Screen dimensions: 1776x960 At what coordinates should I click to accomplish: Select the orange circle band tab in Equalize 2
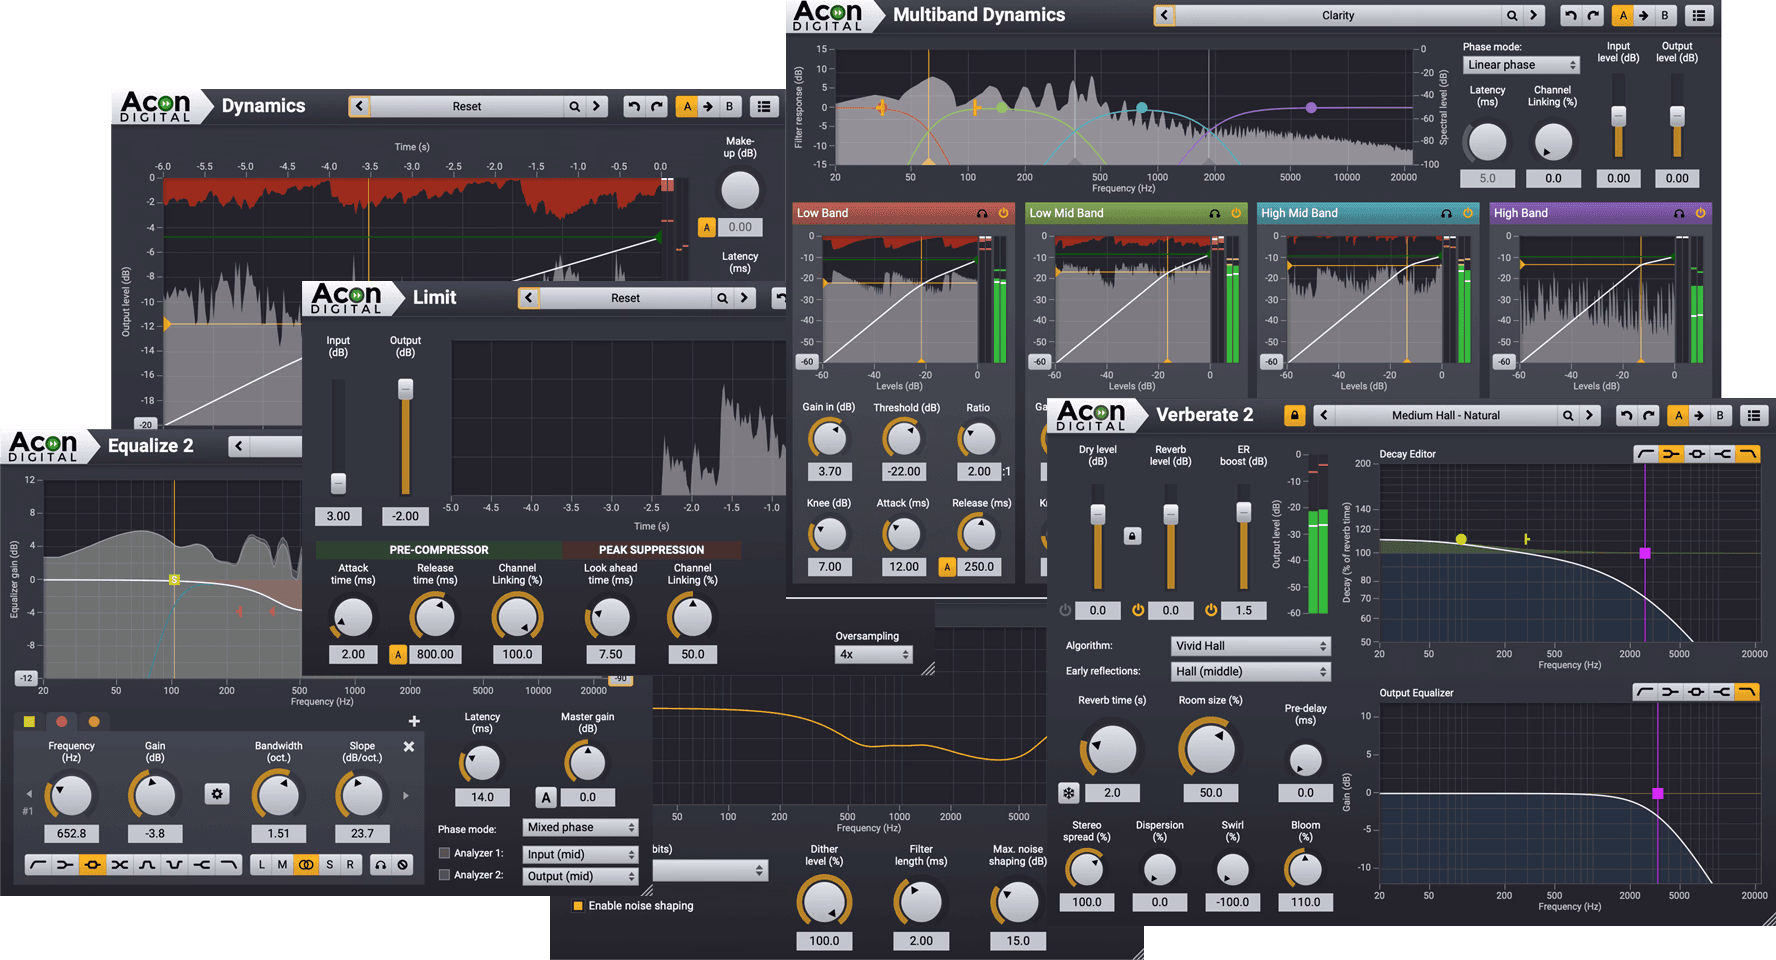pos(94,721)
